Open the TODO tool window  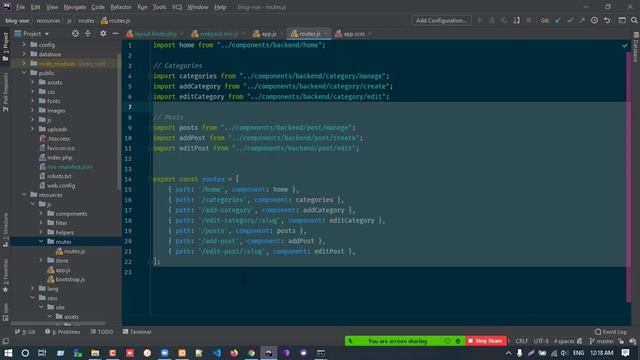tap(102, 332)
